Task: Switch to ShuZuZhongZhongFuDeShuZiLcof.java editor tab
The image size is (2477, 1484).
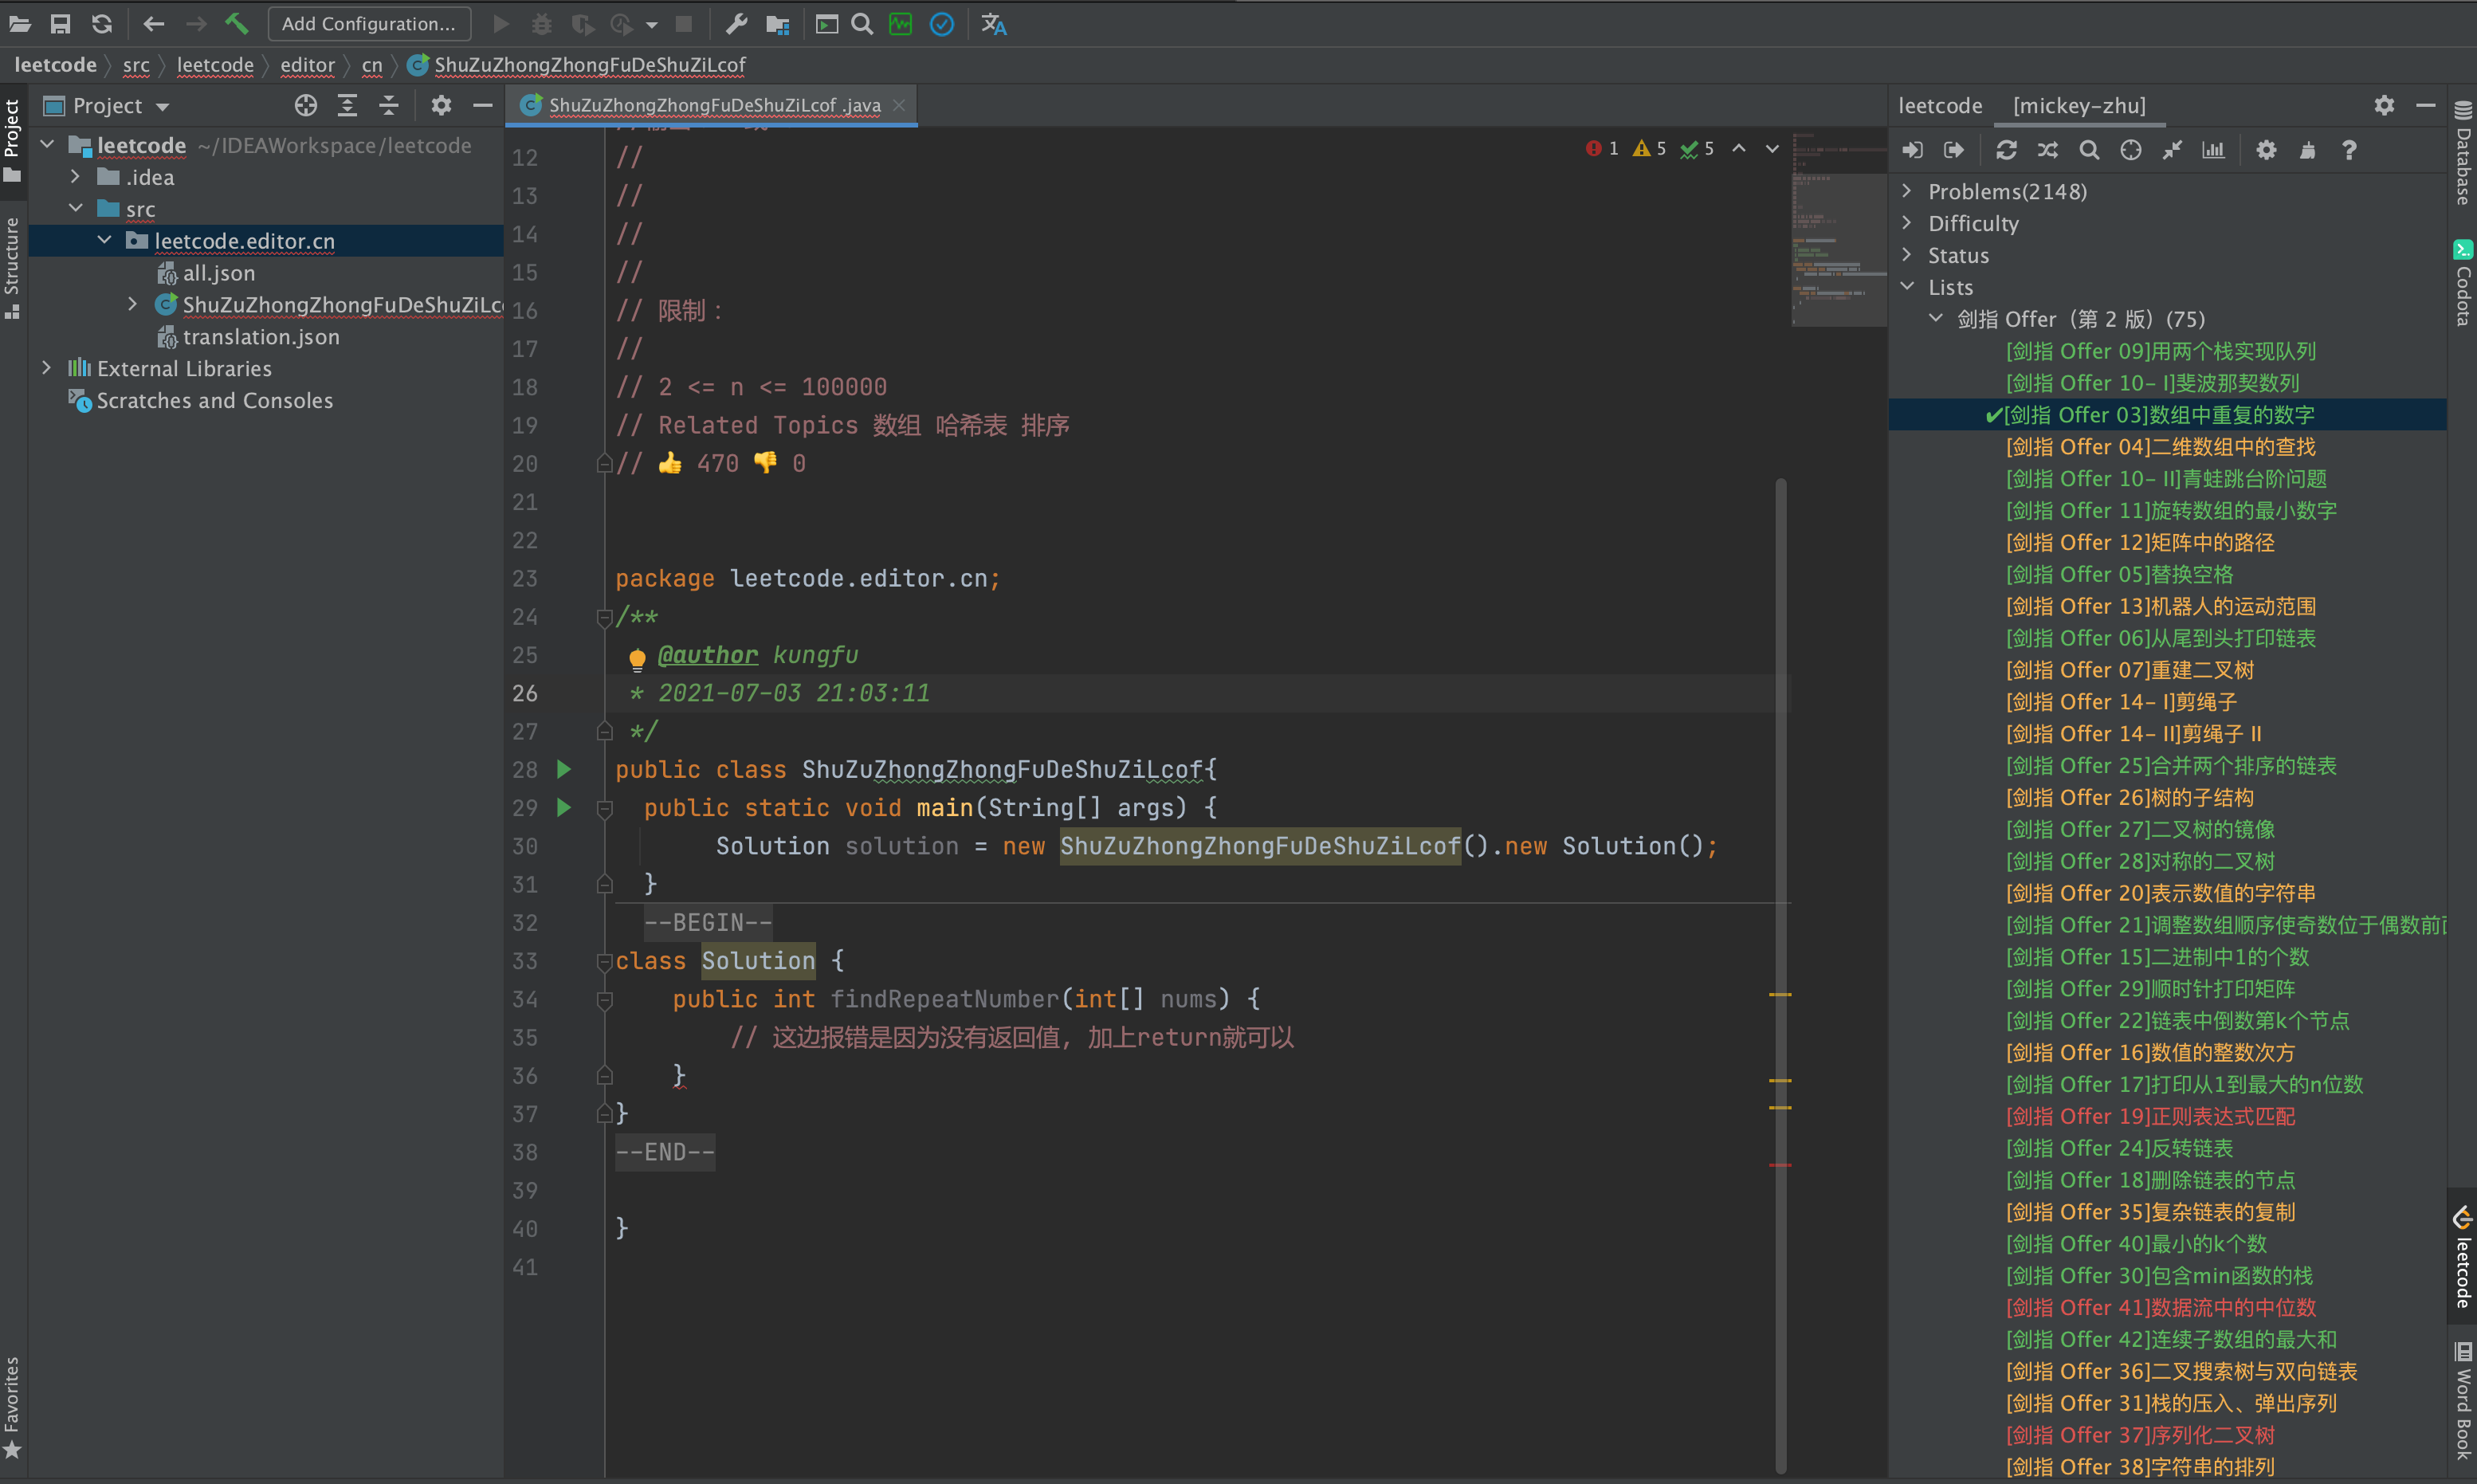Action: [x=713, y=105]
